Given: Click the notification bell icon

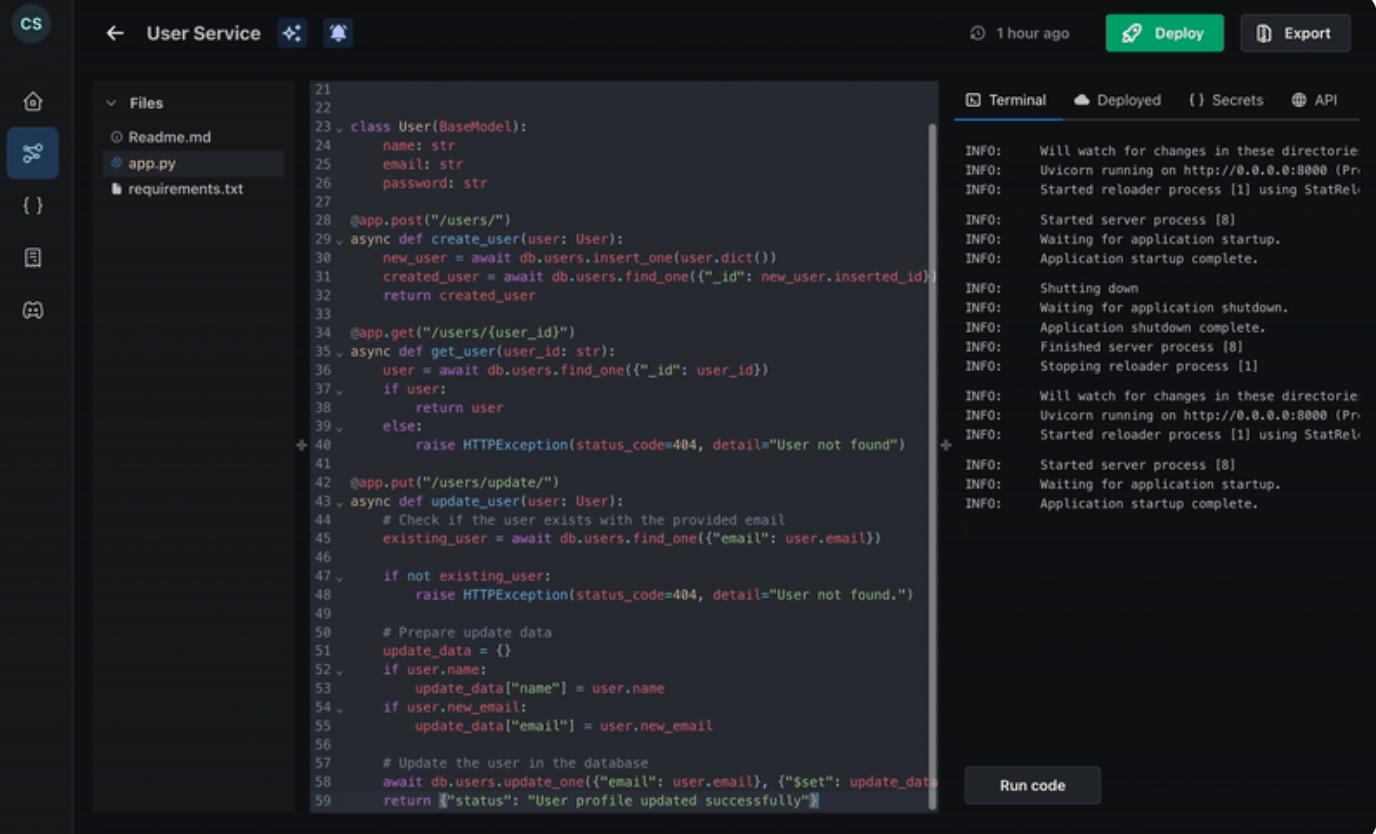Looking at the screenshot, I should [x=338, y=33].
